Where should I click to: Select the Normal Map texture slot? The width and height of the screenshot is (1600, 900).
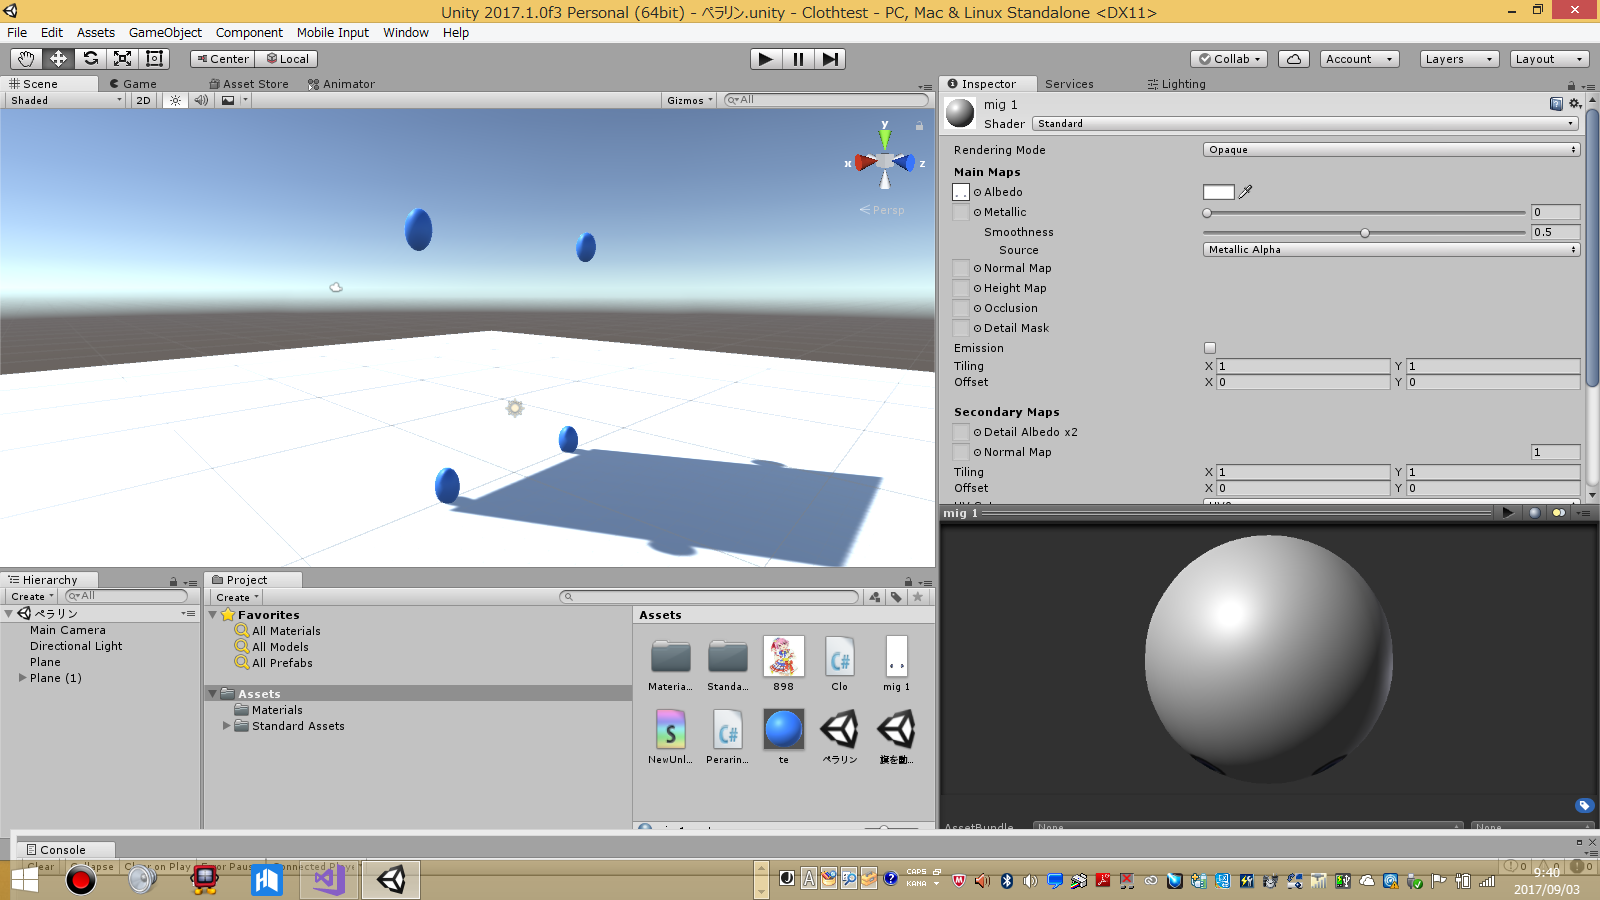click(x=961, y=268)
